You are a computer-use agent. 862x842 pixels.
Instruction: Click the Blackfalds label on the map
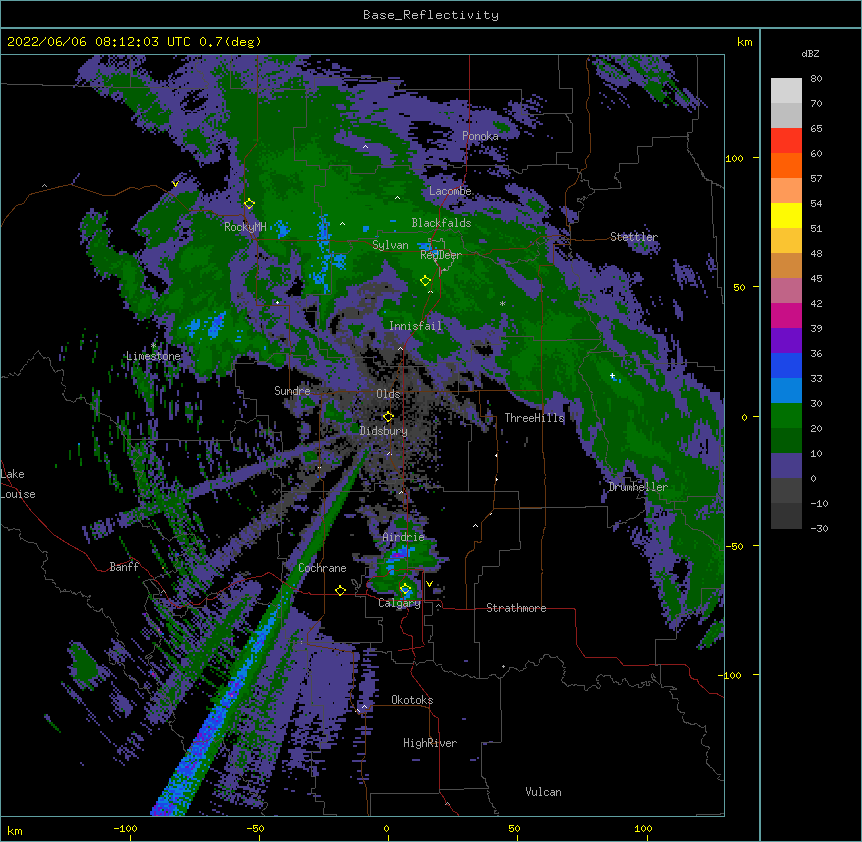pyautogui.click(x=441, y=223)
